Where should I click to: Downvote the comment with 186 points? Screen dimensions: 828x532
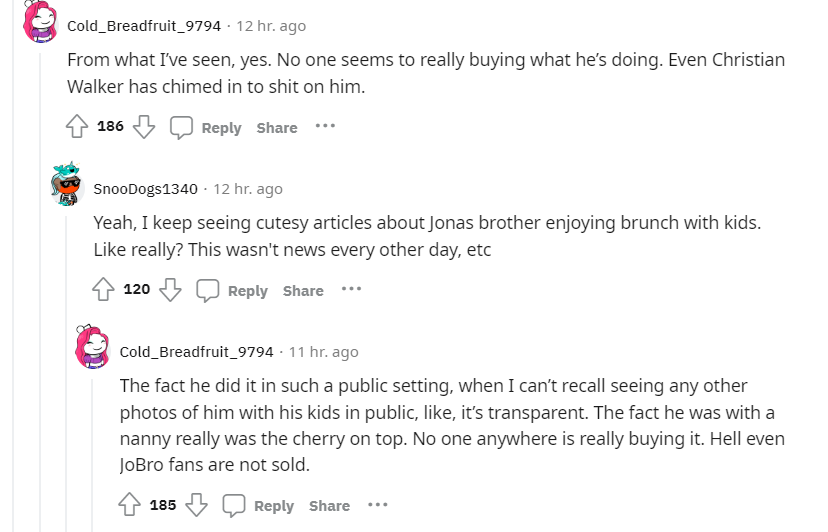(x=144, y=127)
